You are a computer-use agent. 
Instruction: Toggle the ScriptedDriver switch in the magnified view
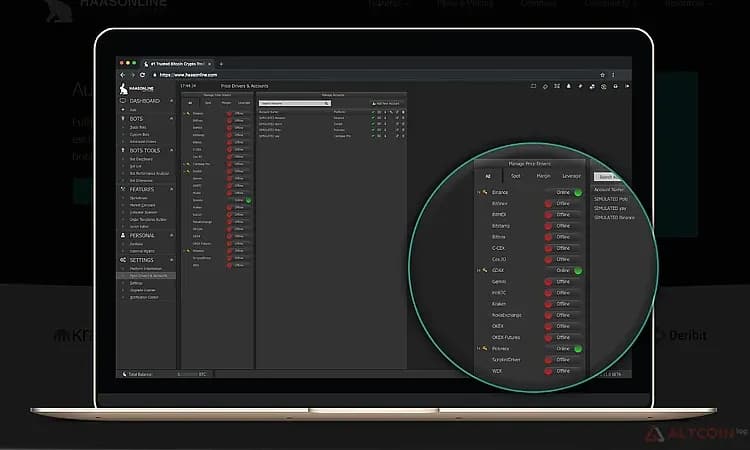564,360
